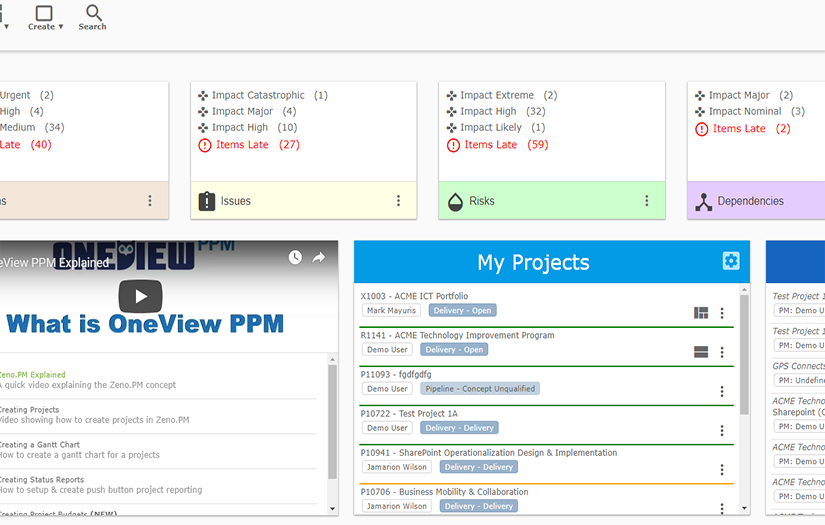Click Delivery - Open badge for X1003

click(x=462, y=310)
